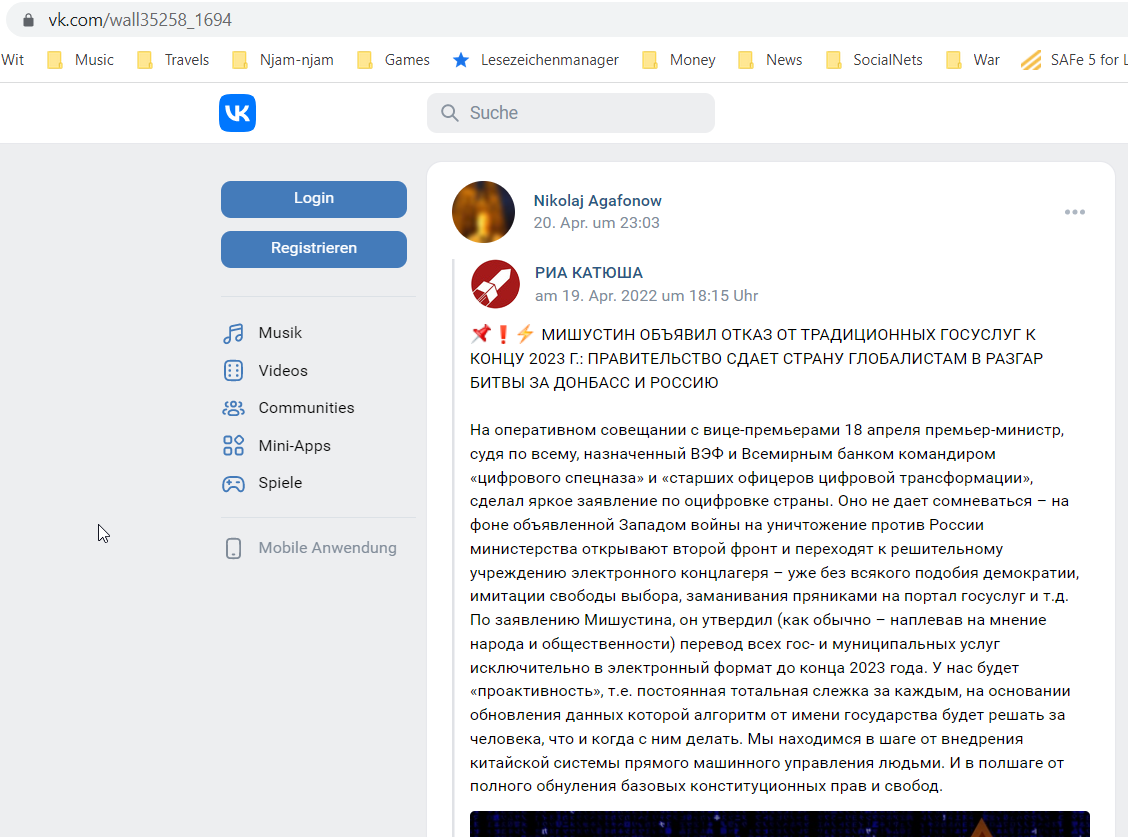Open the SAFe 5 bookmark

1073,60
